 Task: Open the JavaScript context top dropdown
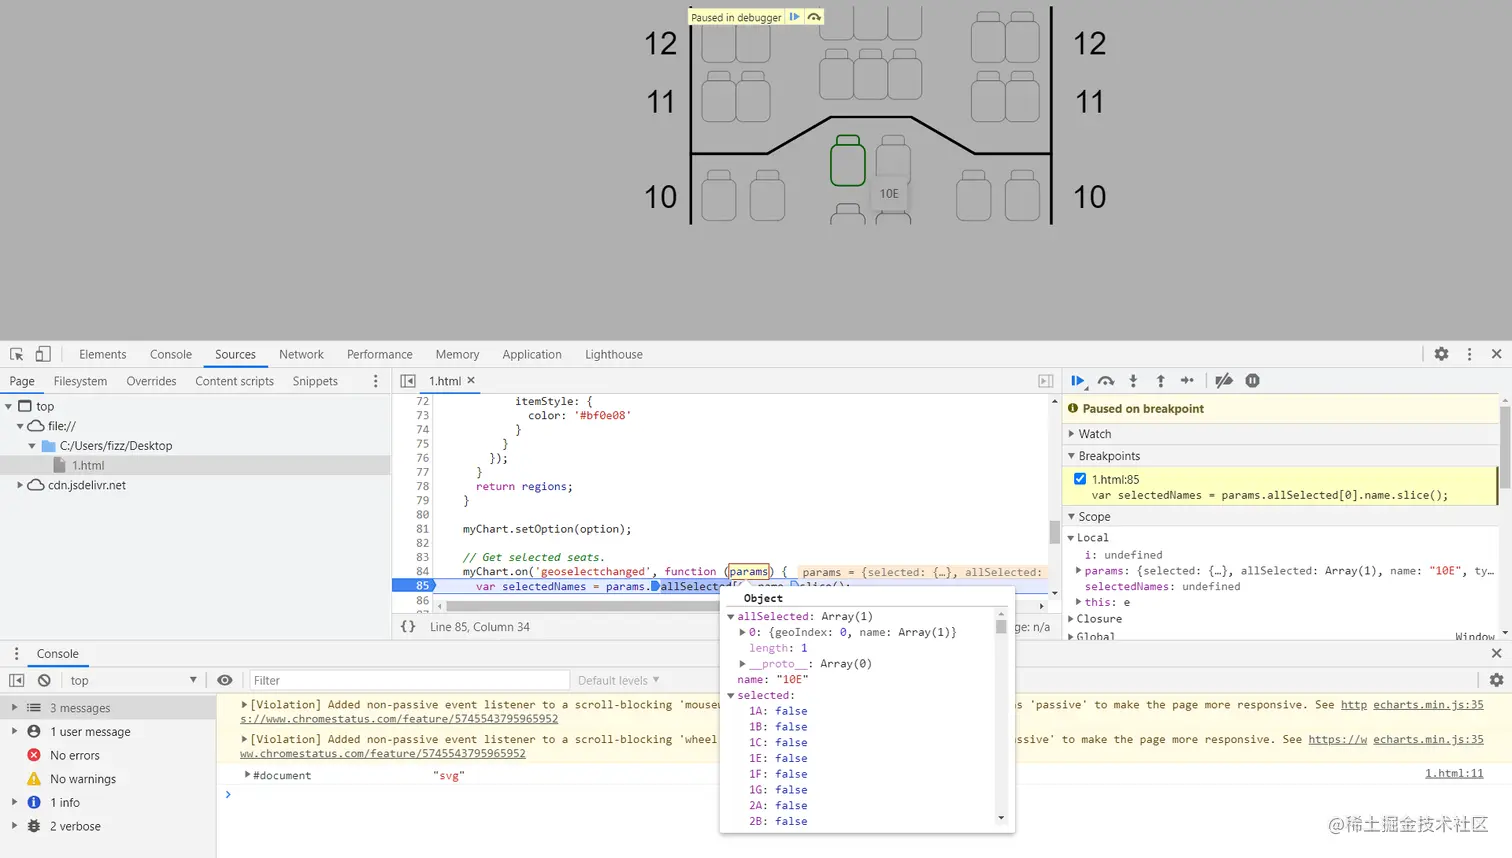pyautogui.click(x=133, y=680)
